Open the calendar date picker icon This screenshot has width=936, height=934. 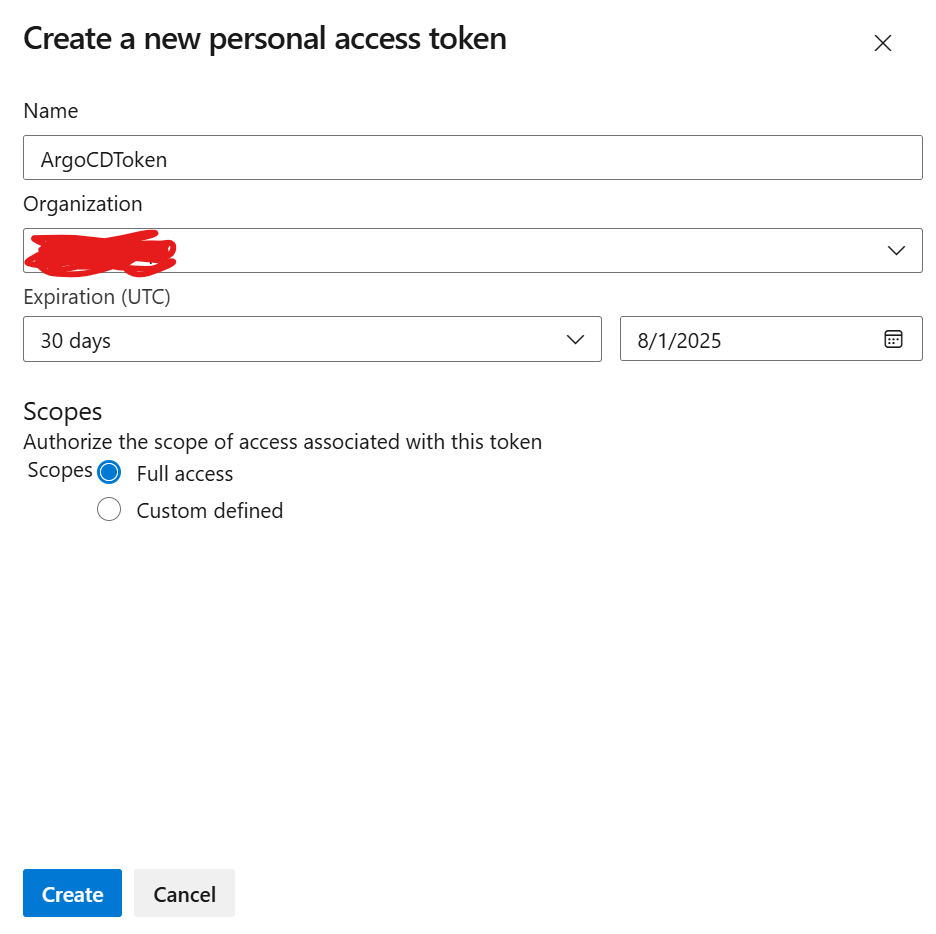pos(893,339)
